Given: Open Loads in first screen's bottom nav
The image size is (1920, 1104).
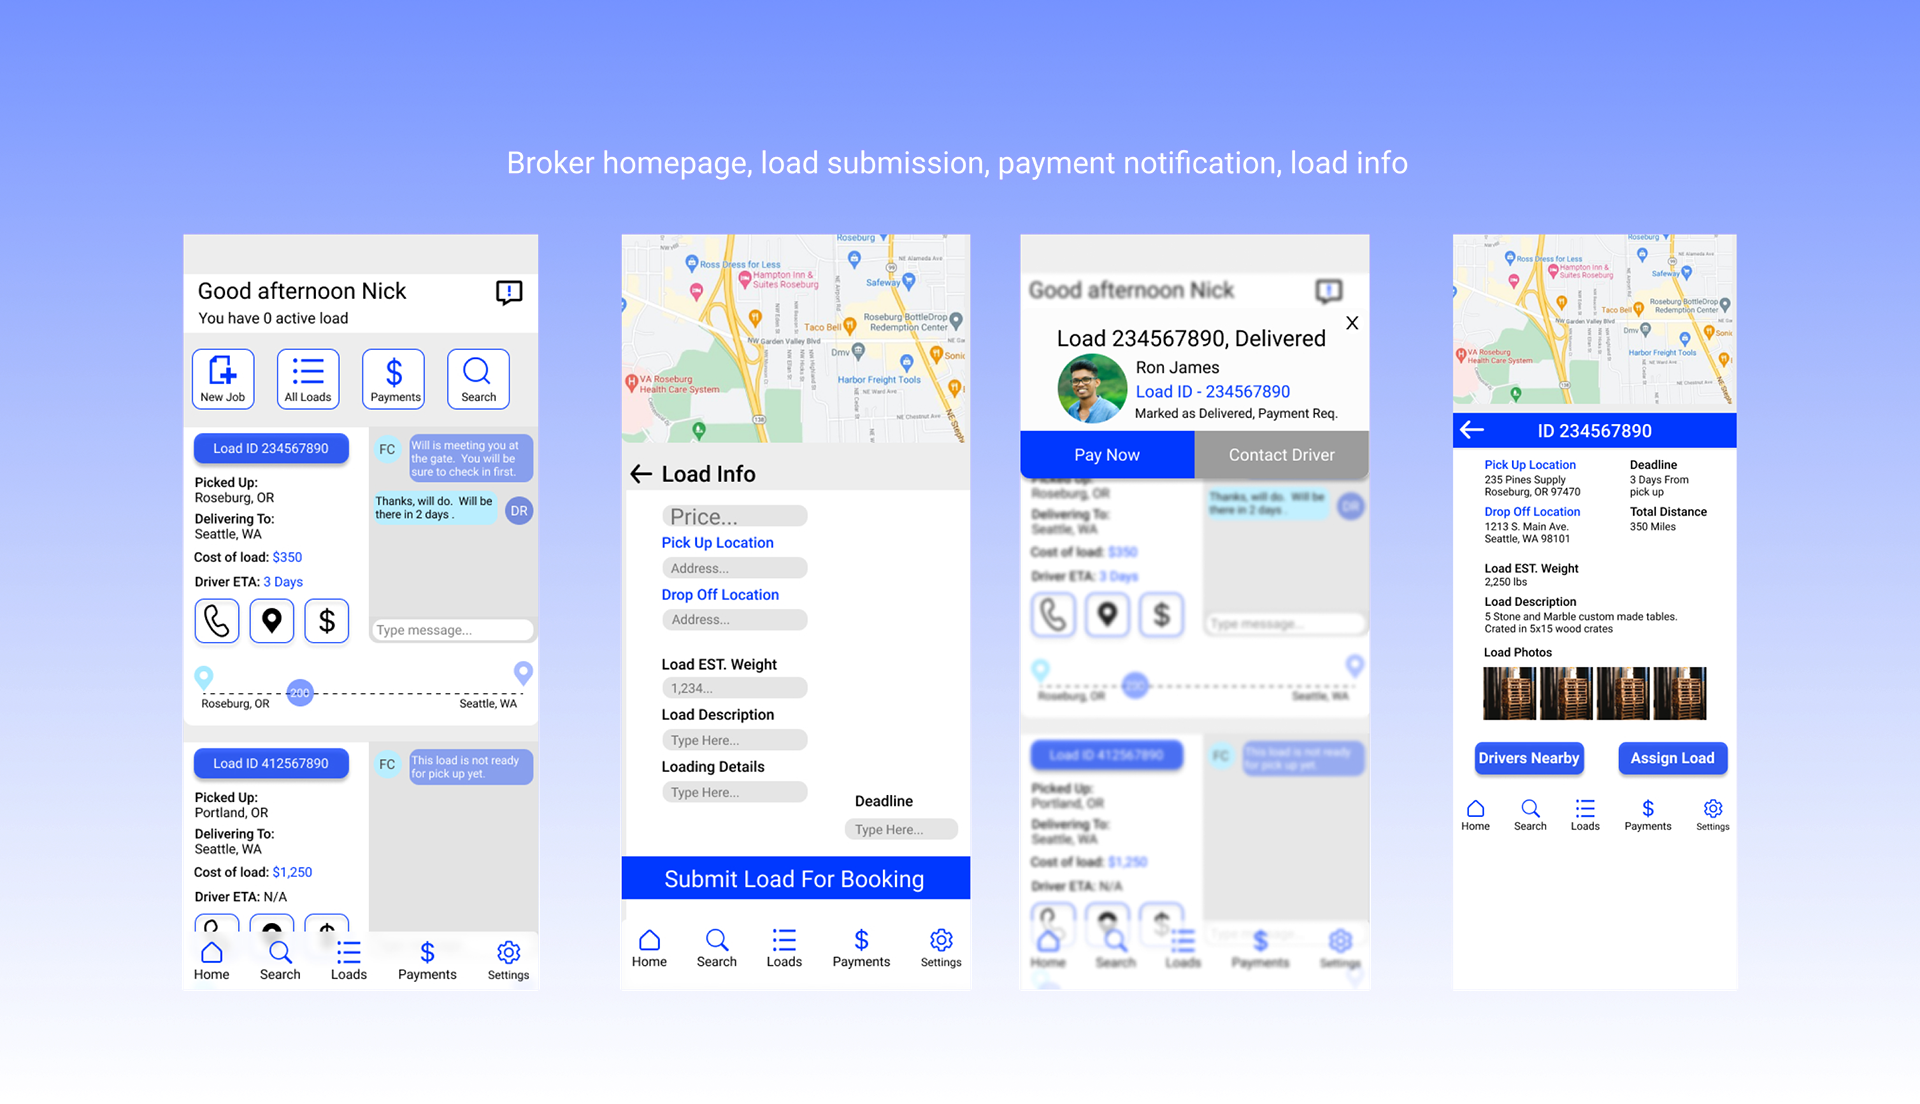Looking at the screenshot, I should [x=349, y=961].
